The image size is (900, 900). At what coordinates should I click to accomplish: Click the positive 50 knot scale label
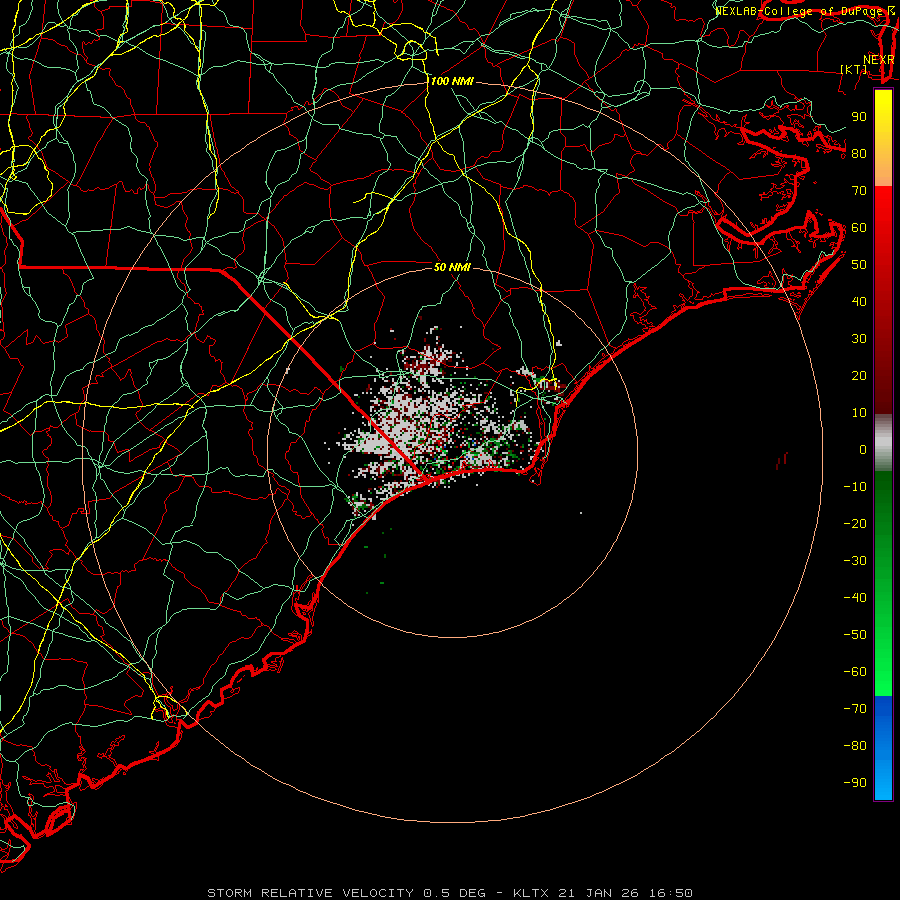pyautogui.click(x=859, y=265)
